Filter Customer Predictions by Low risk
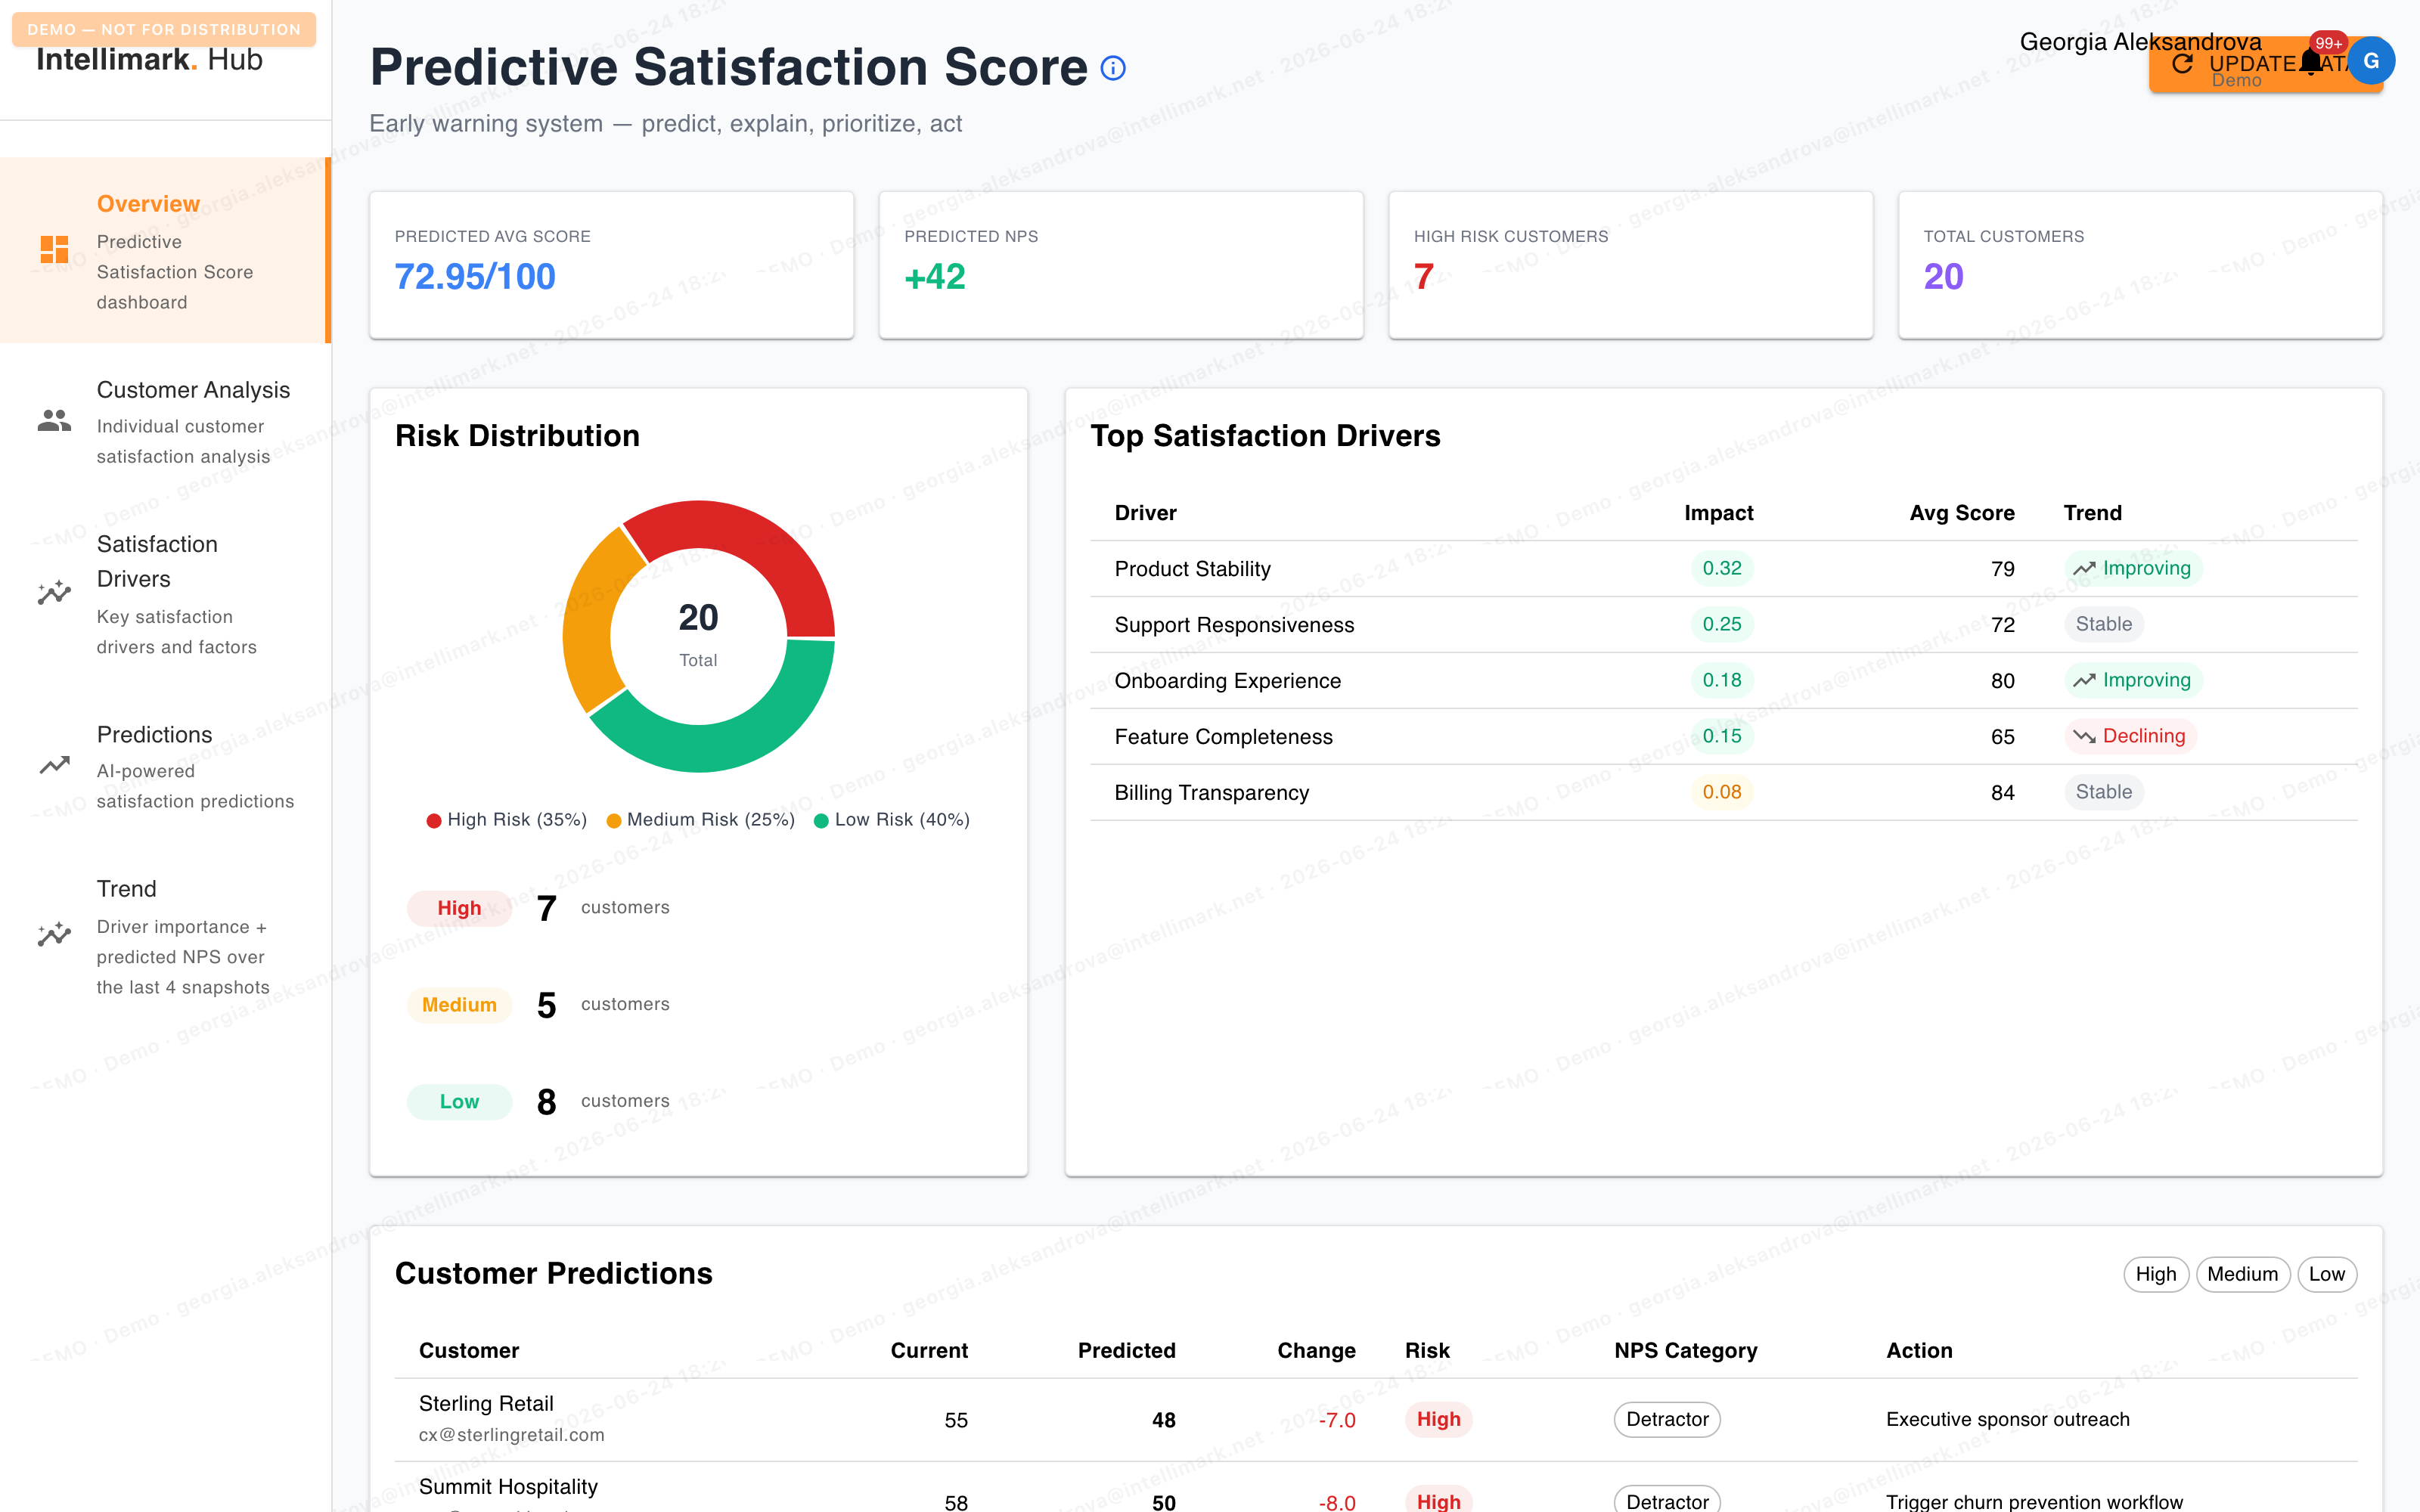 [x=2326, y=1274]
